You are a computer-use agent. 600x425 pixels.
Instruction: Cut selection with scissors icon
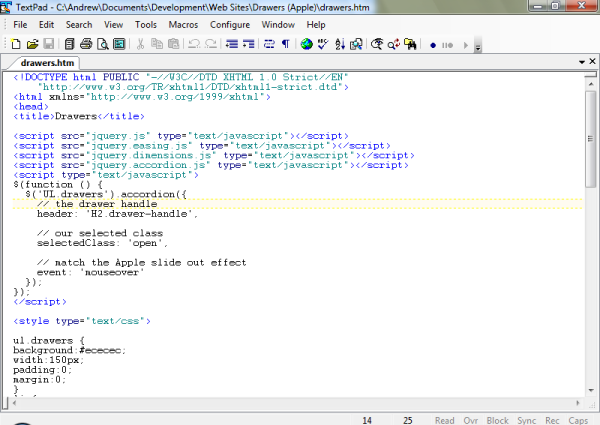[x=140, y=44]
